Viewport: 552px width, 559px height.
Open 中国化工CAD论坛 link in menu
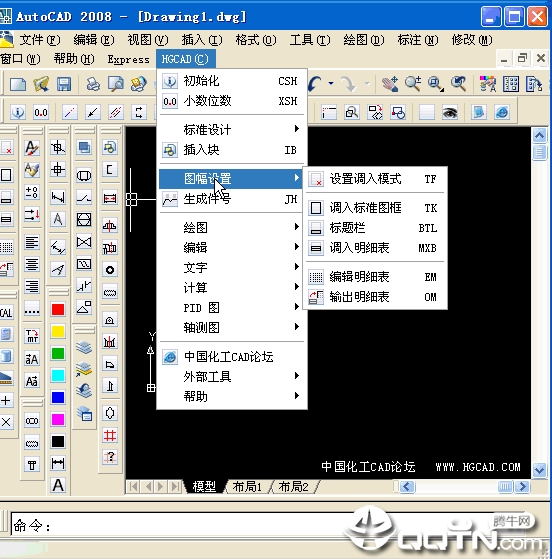[232, 357]
